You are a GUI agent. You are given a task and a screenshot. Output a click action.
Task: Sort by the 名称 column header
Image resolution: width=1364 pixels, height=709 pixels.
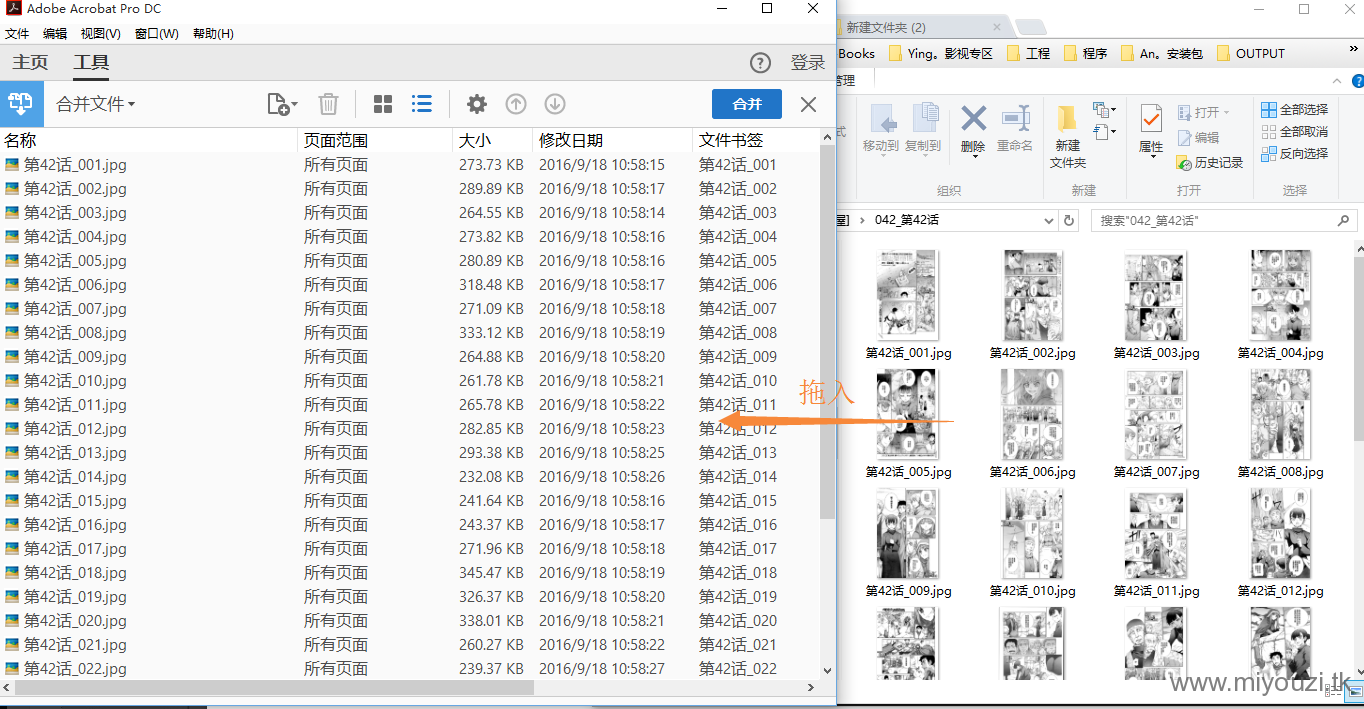[149, 140]
